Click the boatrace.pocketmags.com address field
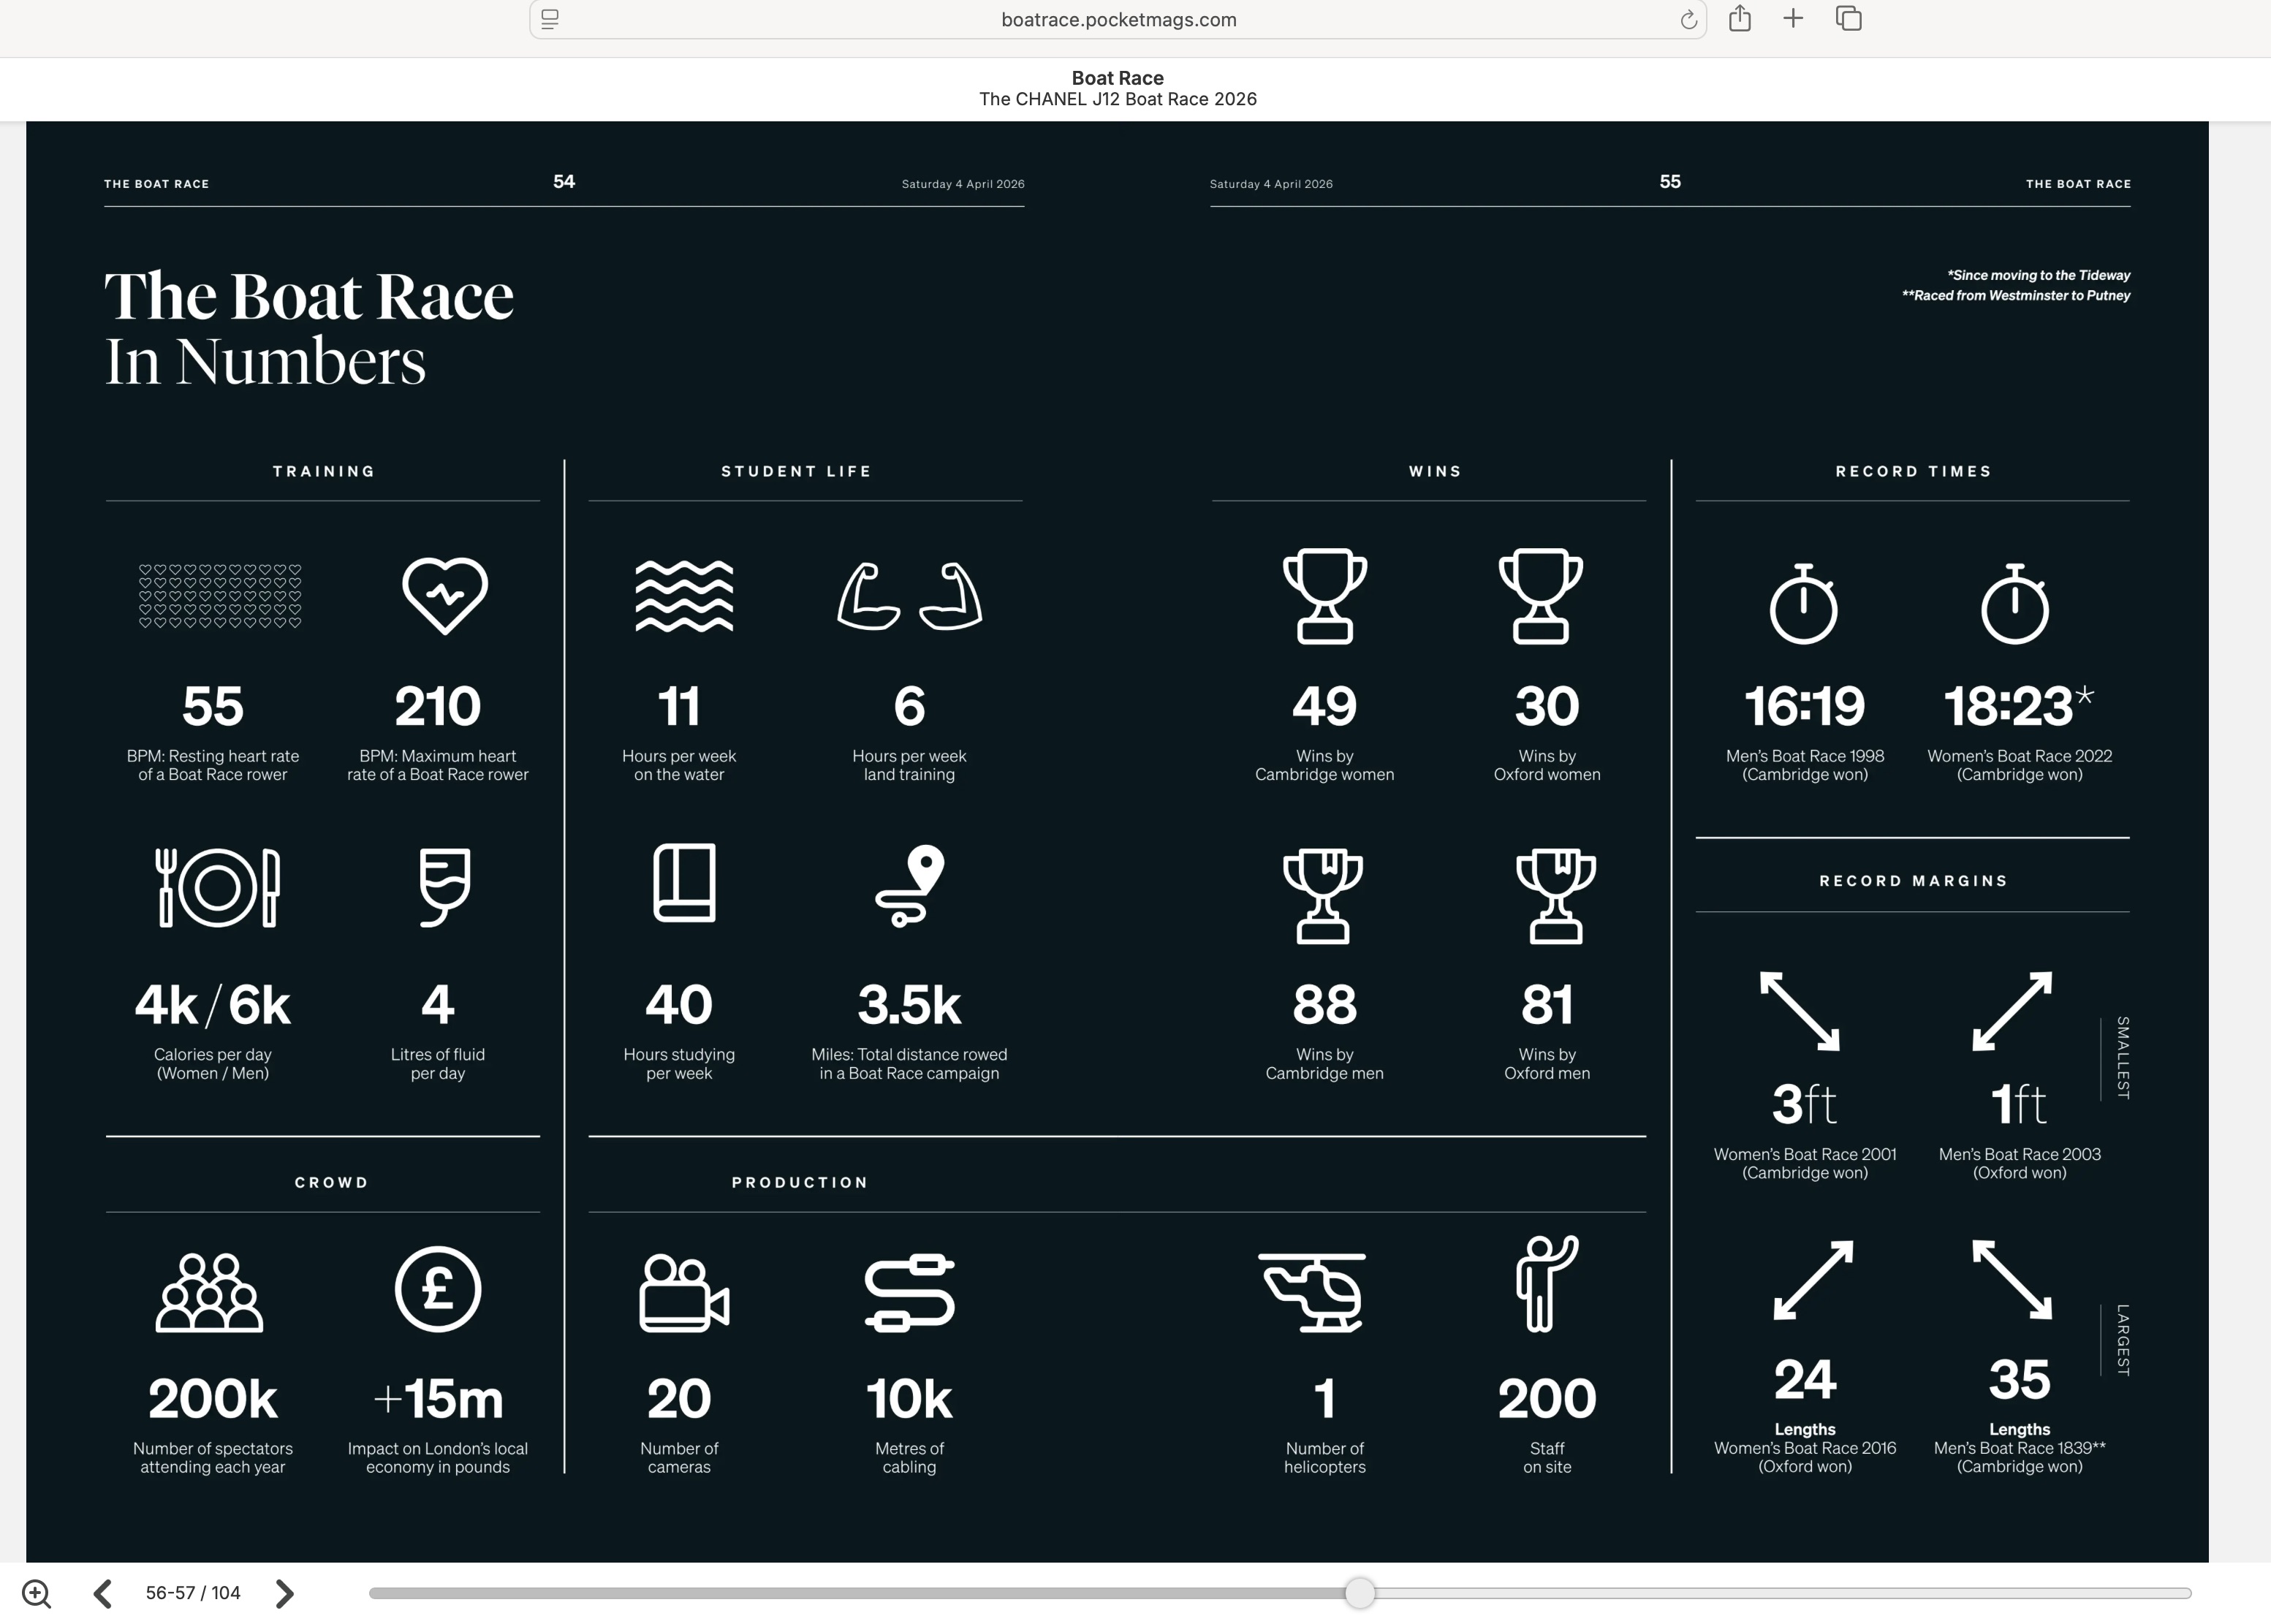Screen dimensions: 2271x1624 coord(1118,20)
